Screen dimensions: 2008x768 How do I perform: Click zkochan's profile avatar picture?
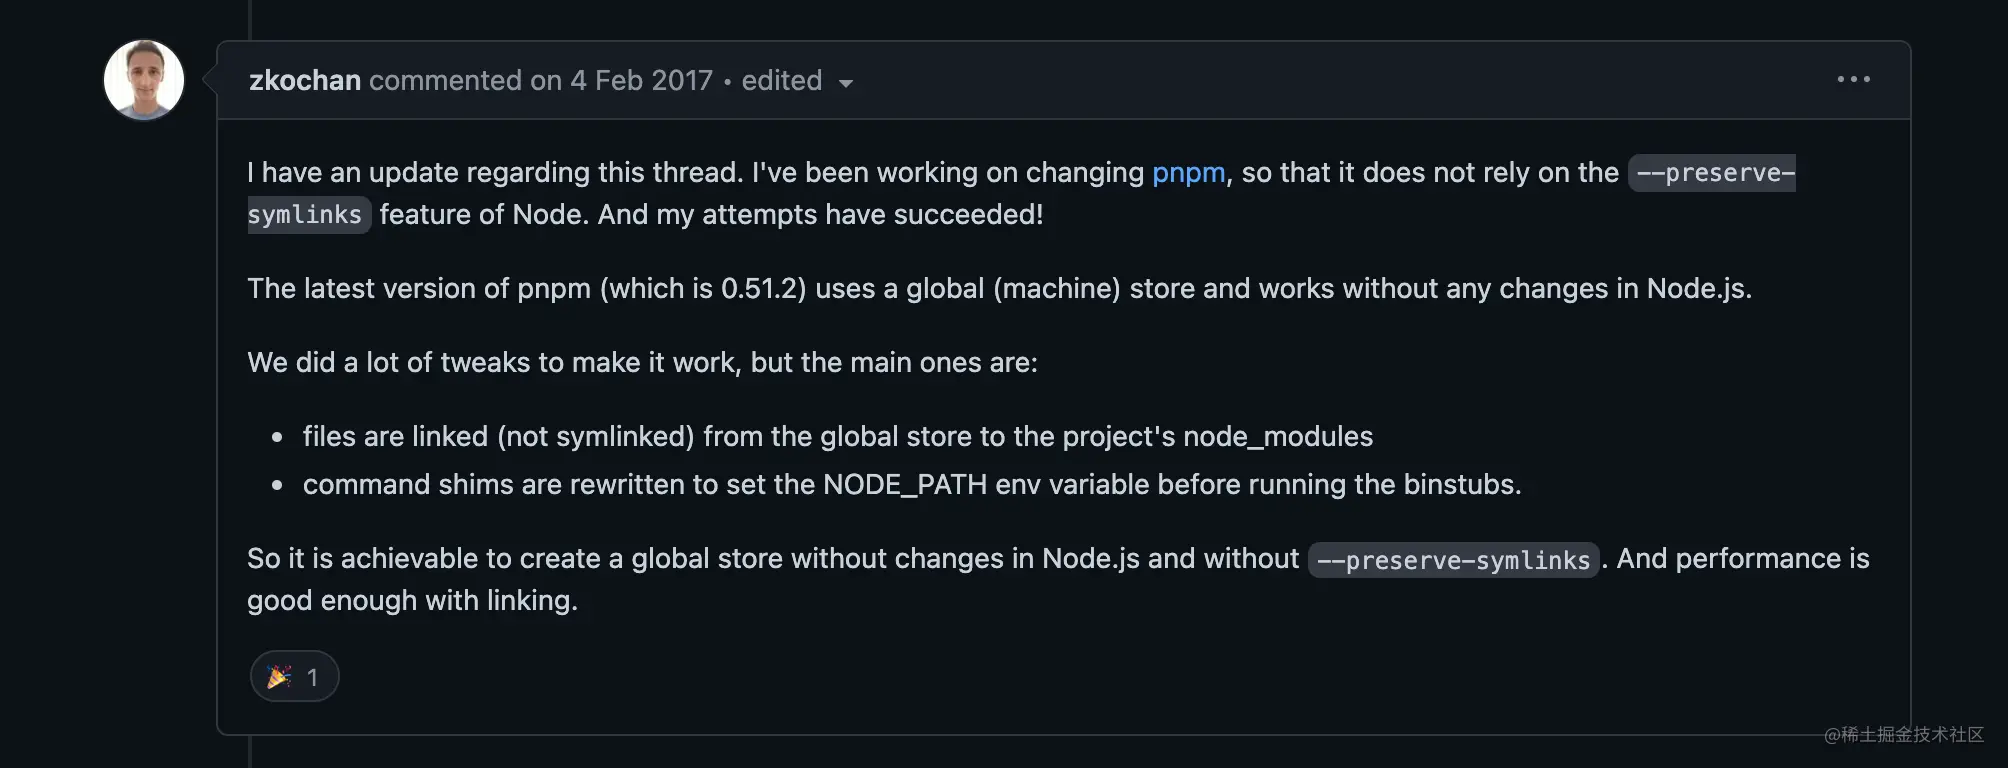pos(144,80)
